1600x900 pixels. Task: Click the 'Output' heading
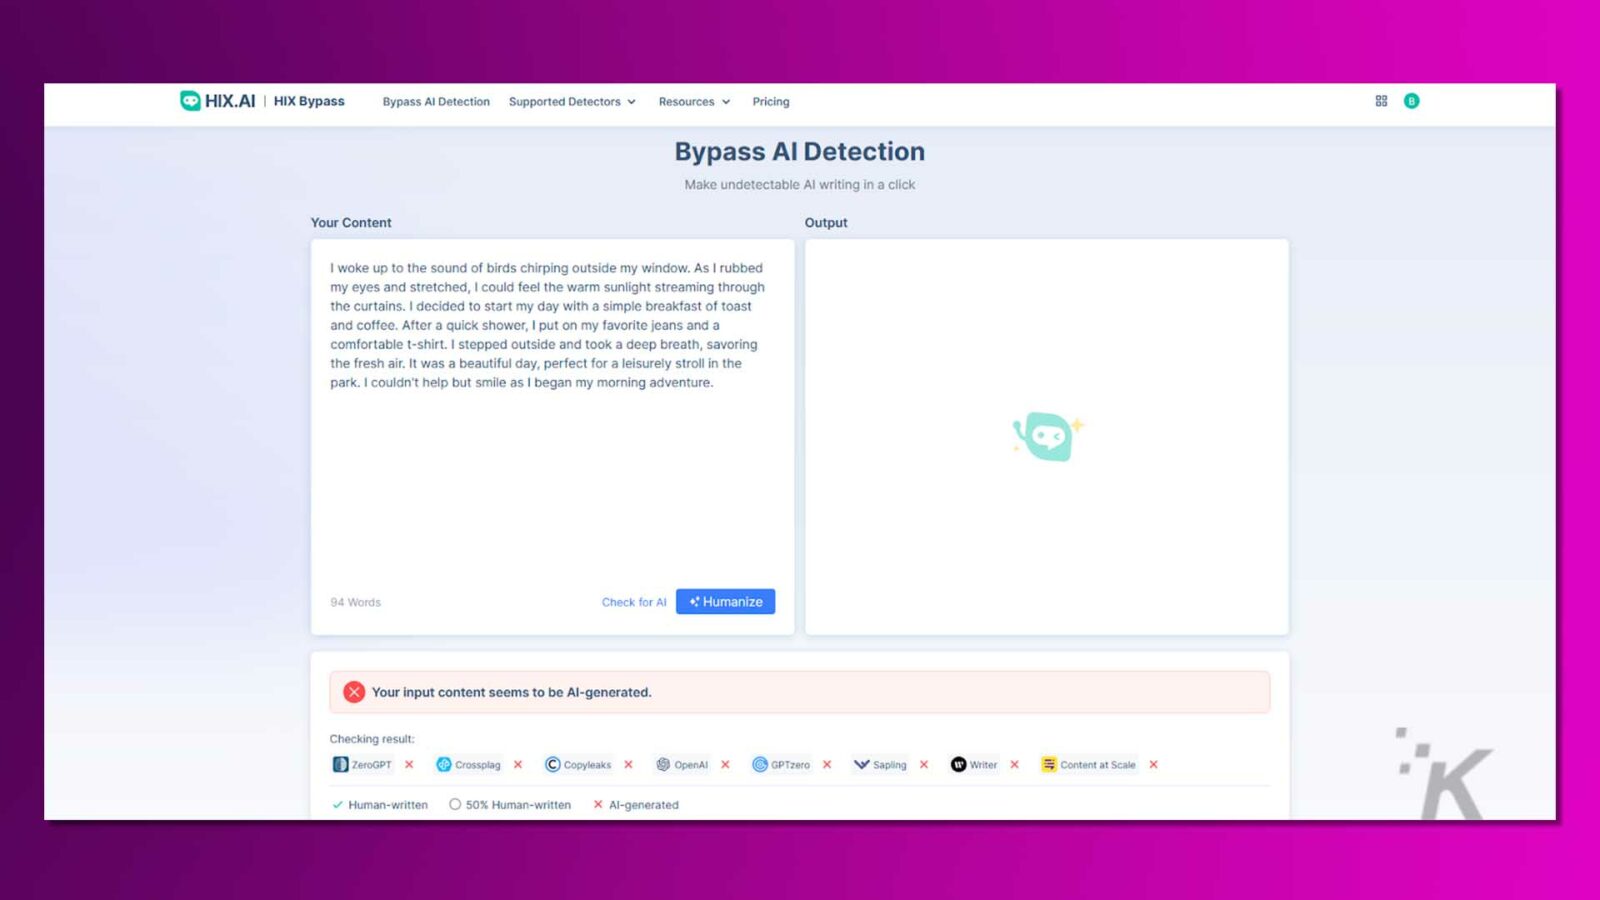pos(826,223)
